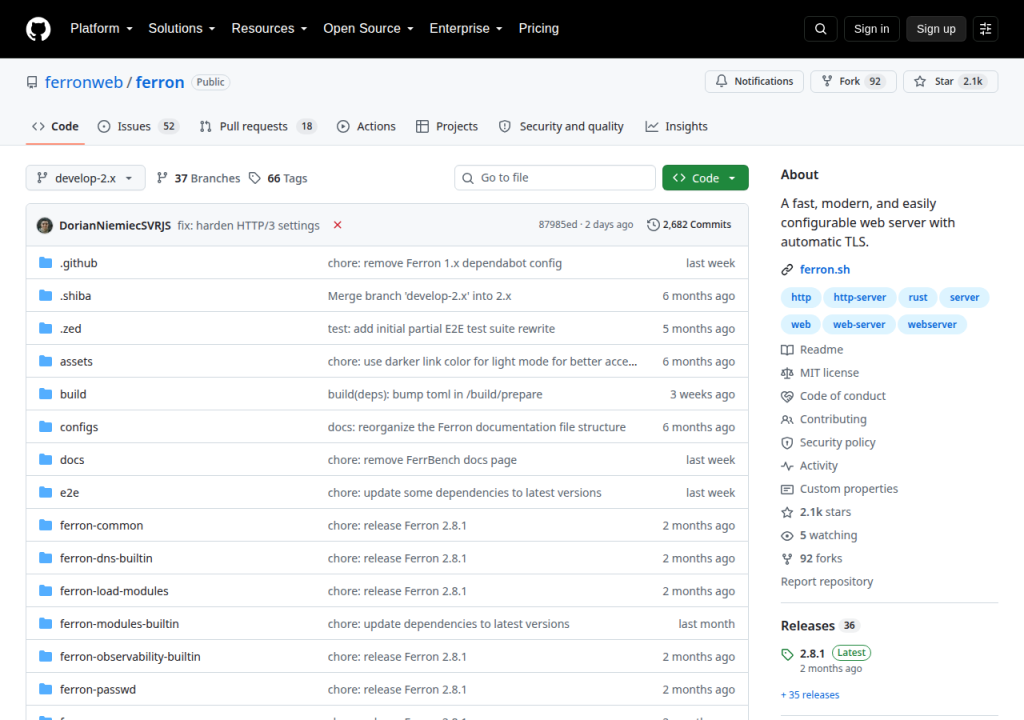The image size is (1024, 720).
Task: Select the http-server topic tag
Action: tap(859, 297)
